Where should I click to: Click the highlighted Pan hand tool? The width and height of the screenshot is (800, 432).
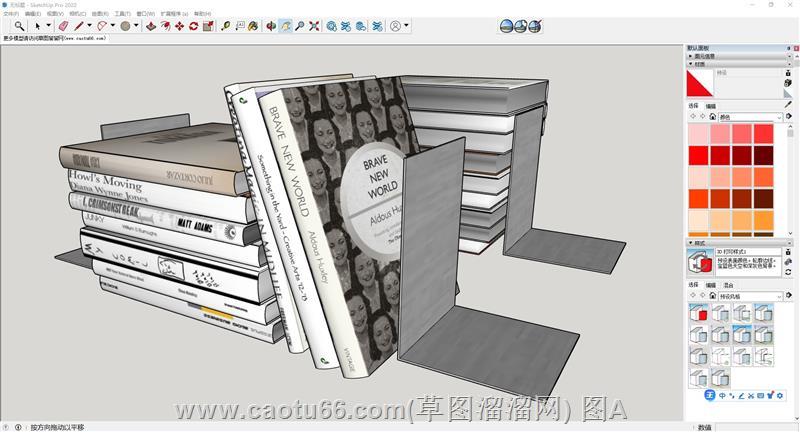pos(286,26)
